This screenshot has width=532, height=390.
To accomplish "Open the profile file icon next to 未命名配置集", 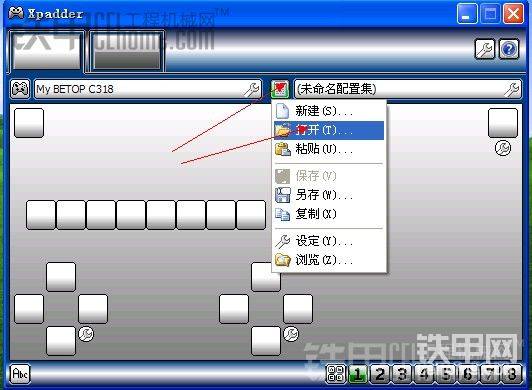I will 280,89.
